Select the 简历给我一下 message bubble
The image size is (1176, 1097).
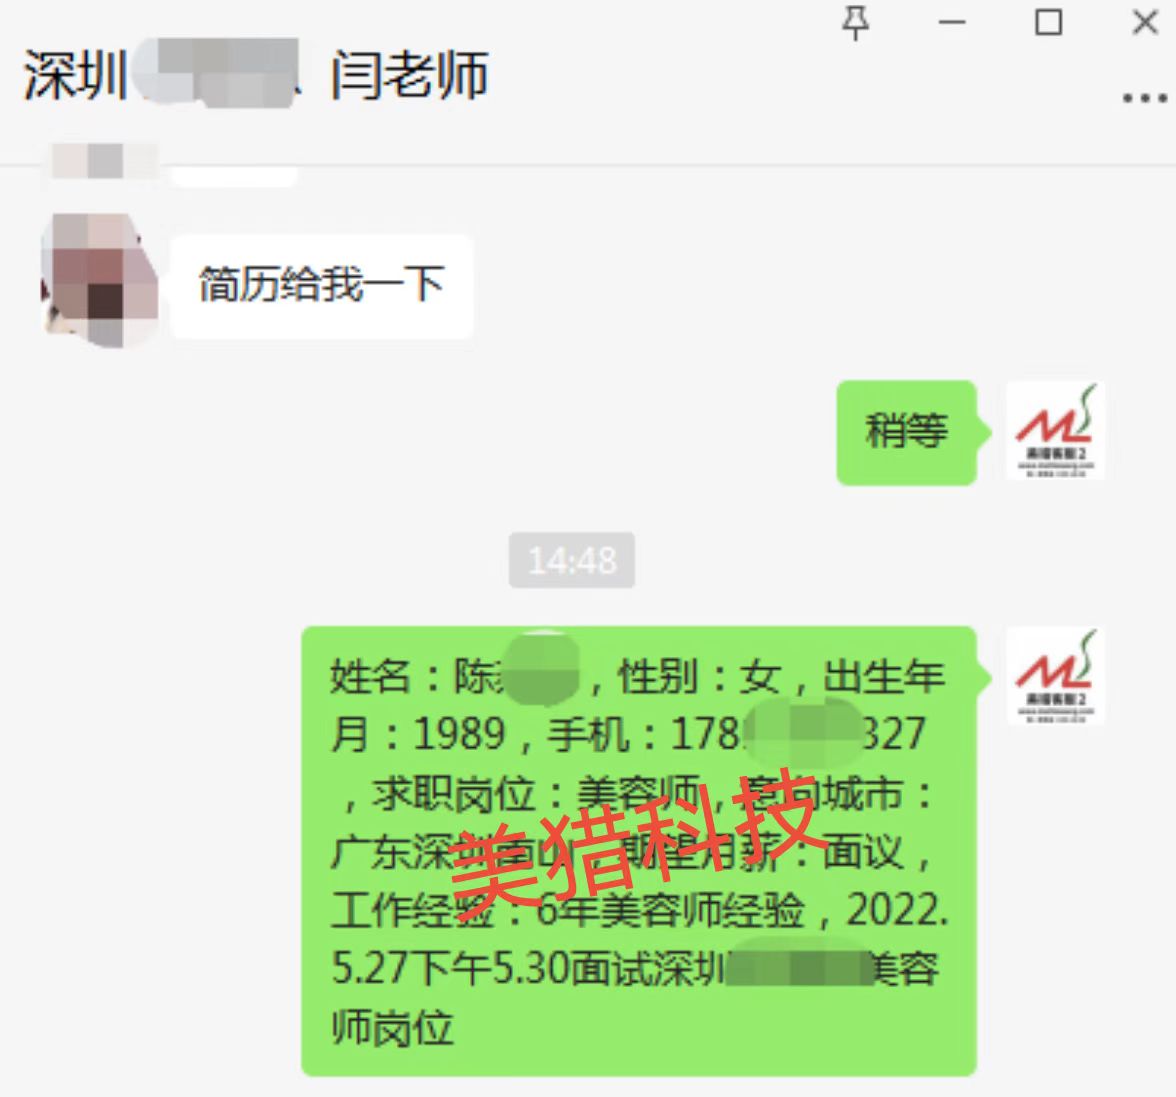coord(322,286)
